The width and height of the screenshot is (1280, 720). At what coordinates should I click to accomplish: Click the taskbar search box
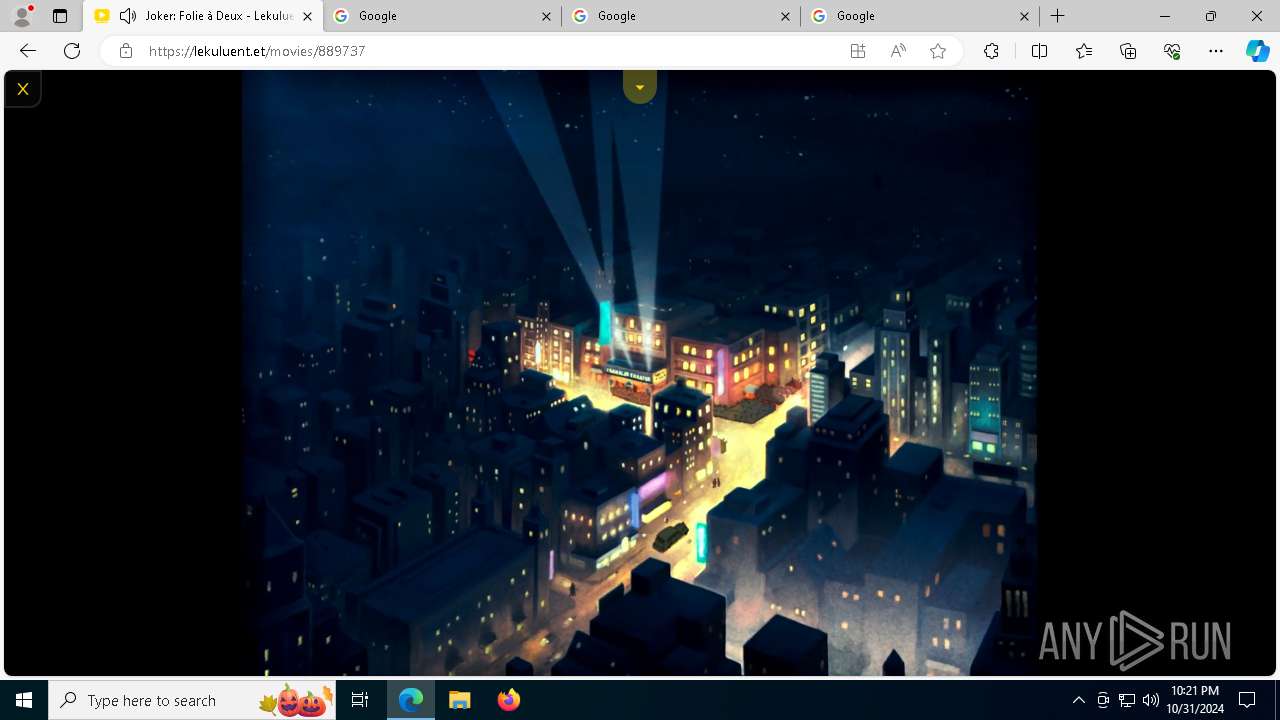[x=192, y=700]
